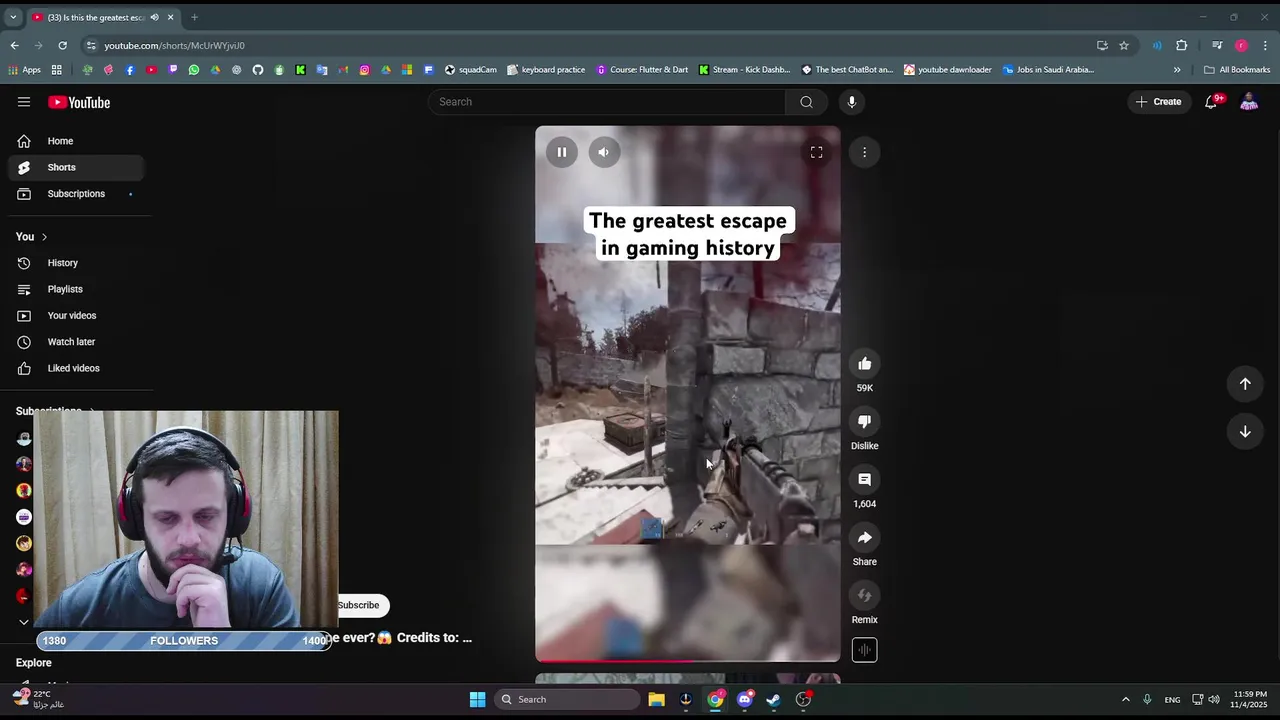Viewport: 1280px width, 720px height.
Task: Open Chrome Extensions puzzle icon
Action: point(1182,45)
